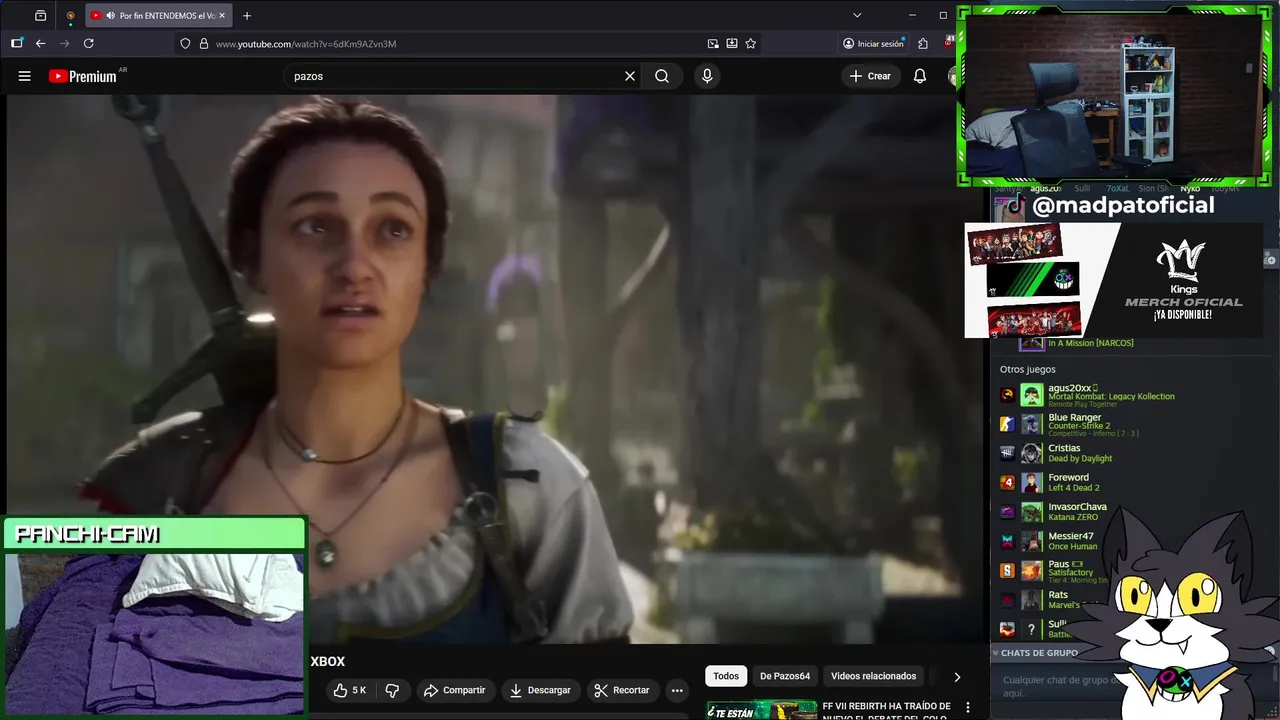
Task: Click the Satisfactory game icon
Action: point(1007,570)
